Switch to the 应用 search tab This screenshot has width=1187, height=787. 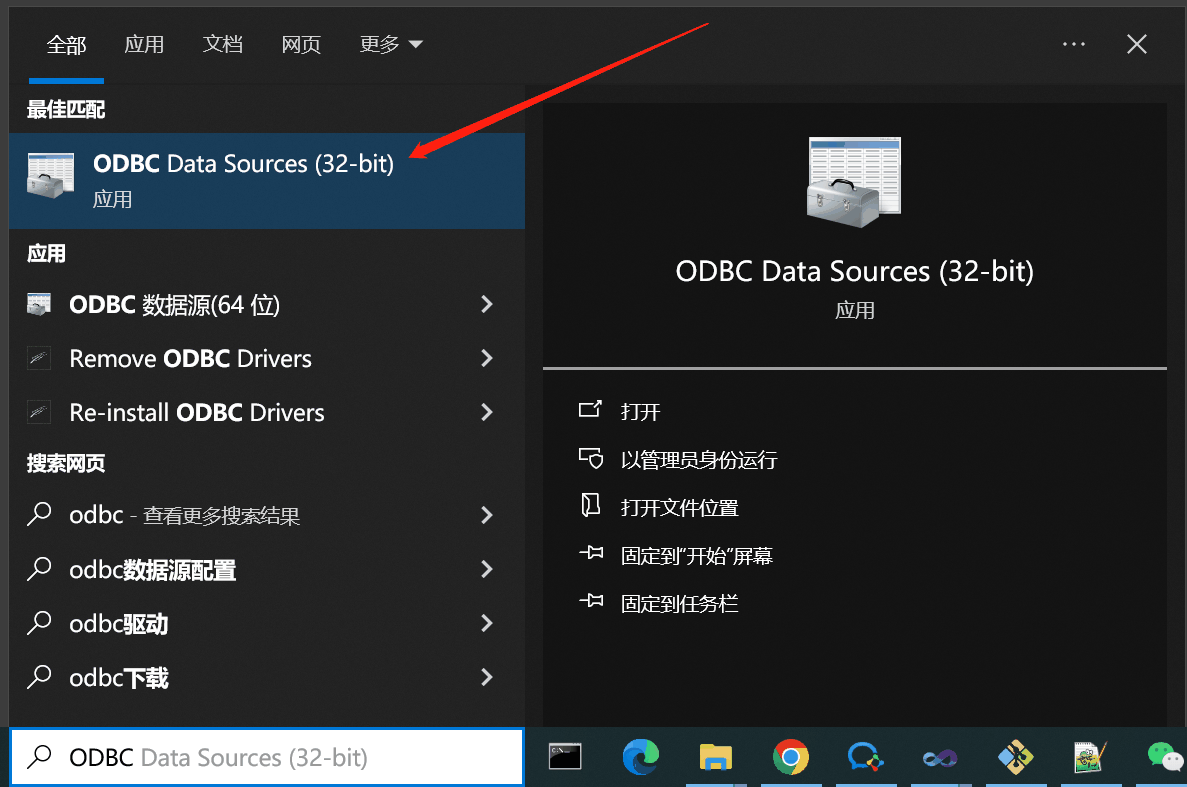144,45
